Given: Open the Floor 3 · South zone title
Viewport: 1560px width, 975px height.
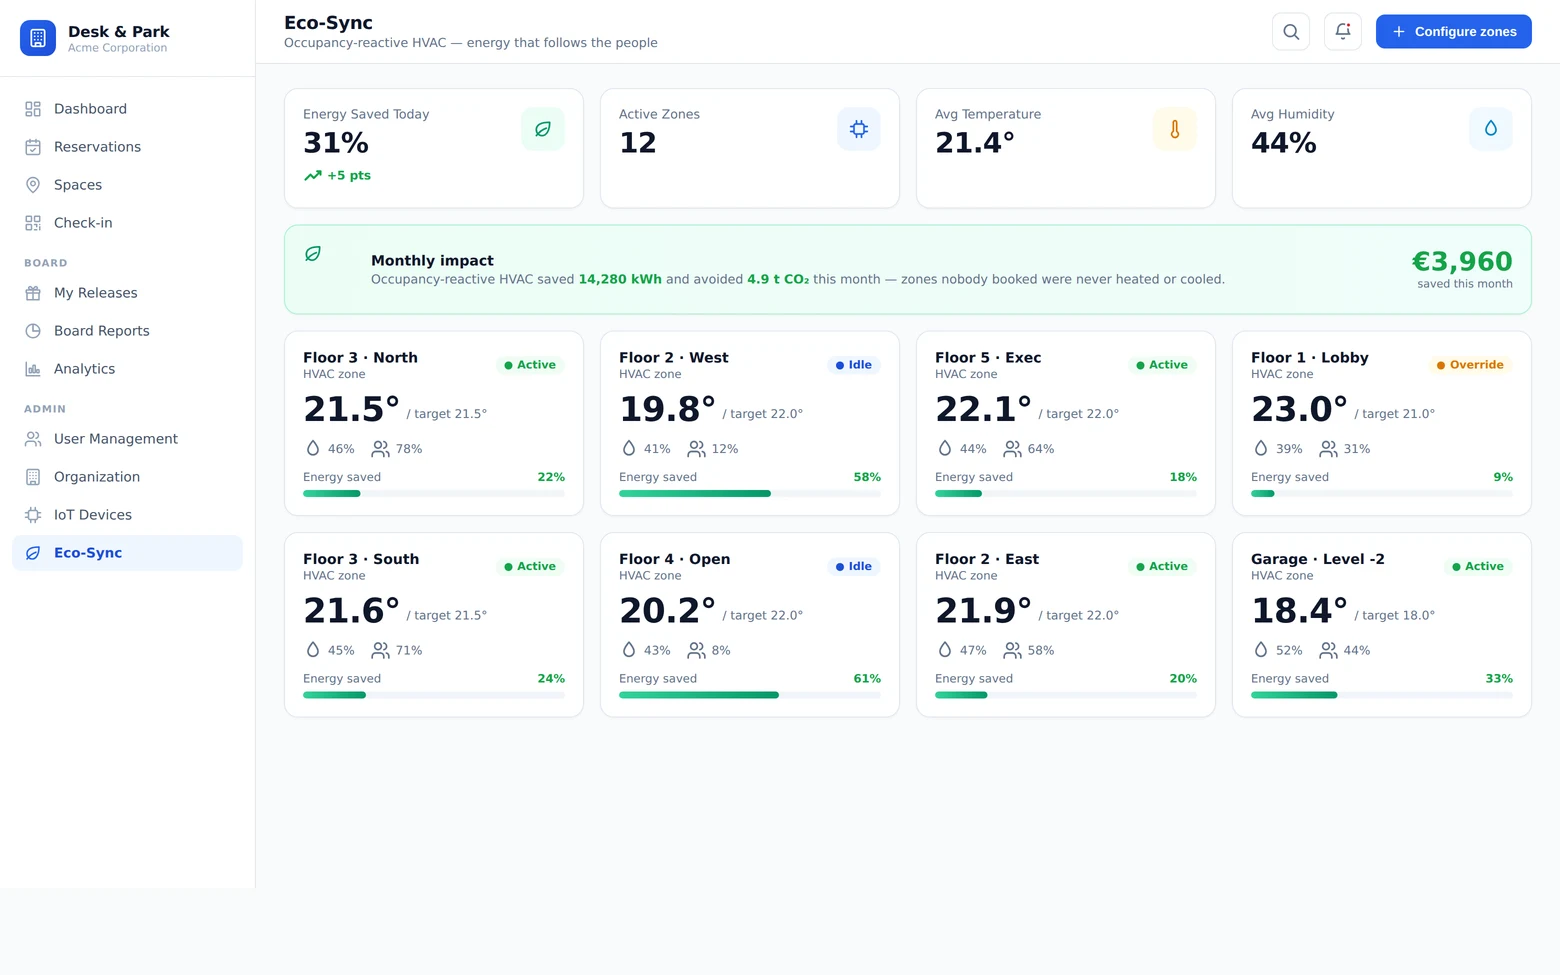Looking at the screenshot, I should tap(361, 559).
